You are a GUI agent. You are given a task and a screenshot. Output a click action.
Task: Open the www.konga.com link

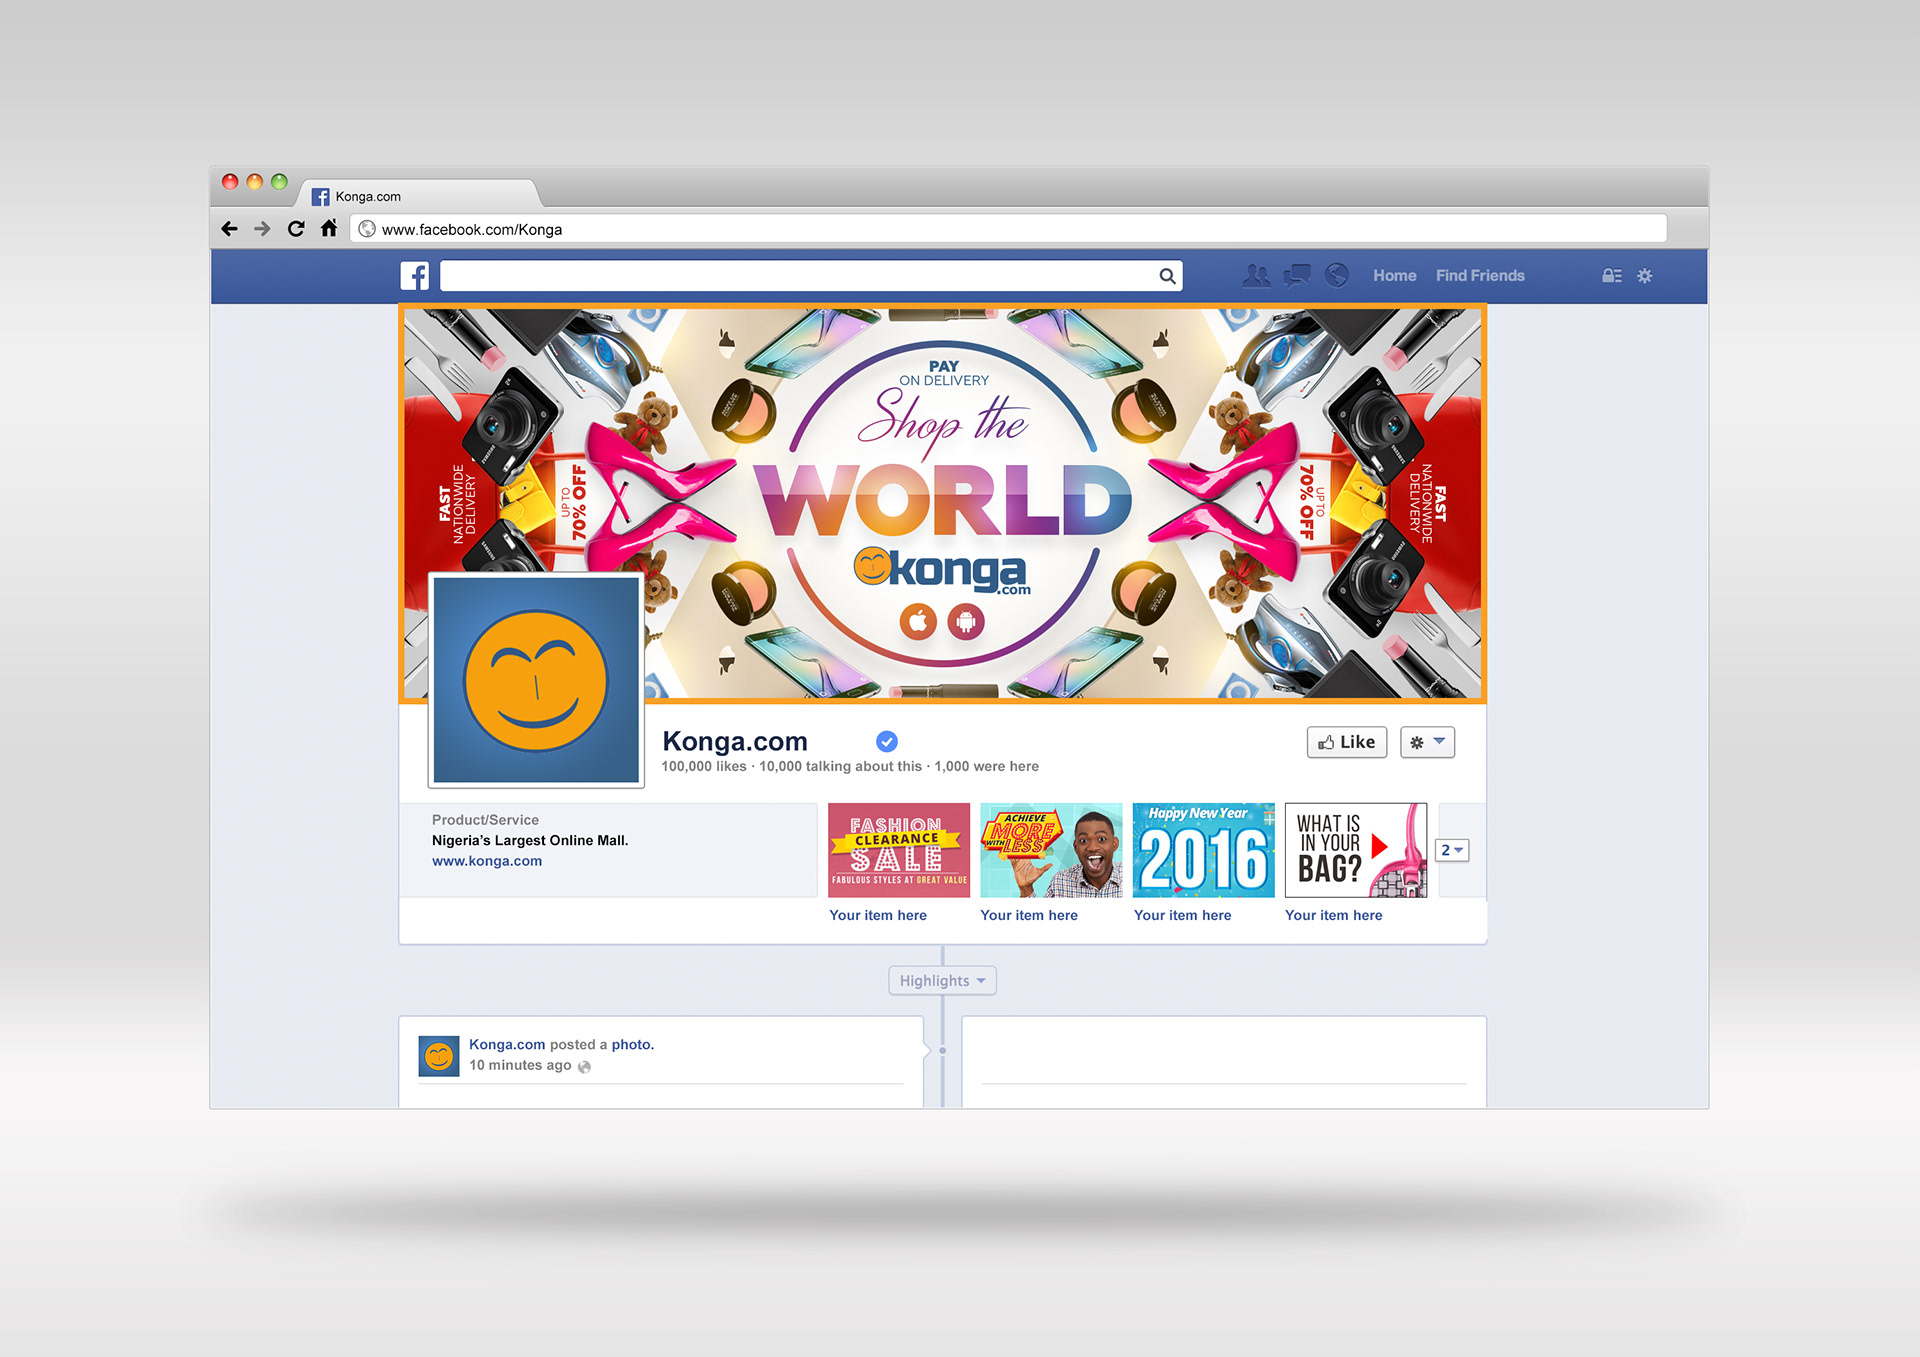coord(487,861)
